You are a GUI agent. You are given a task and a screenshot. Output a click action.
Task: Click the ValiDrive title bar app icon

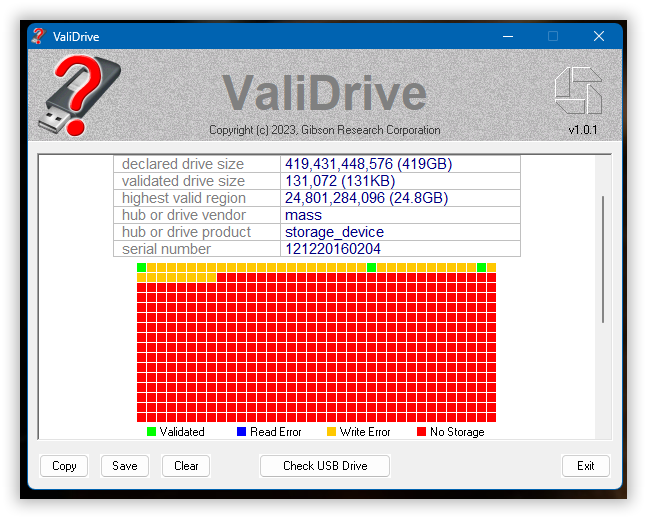38,36
